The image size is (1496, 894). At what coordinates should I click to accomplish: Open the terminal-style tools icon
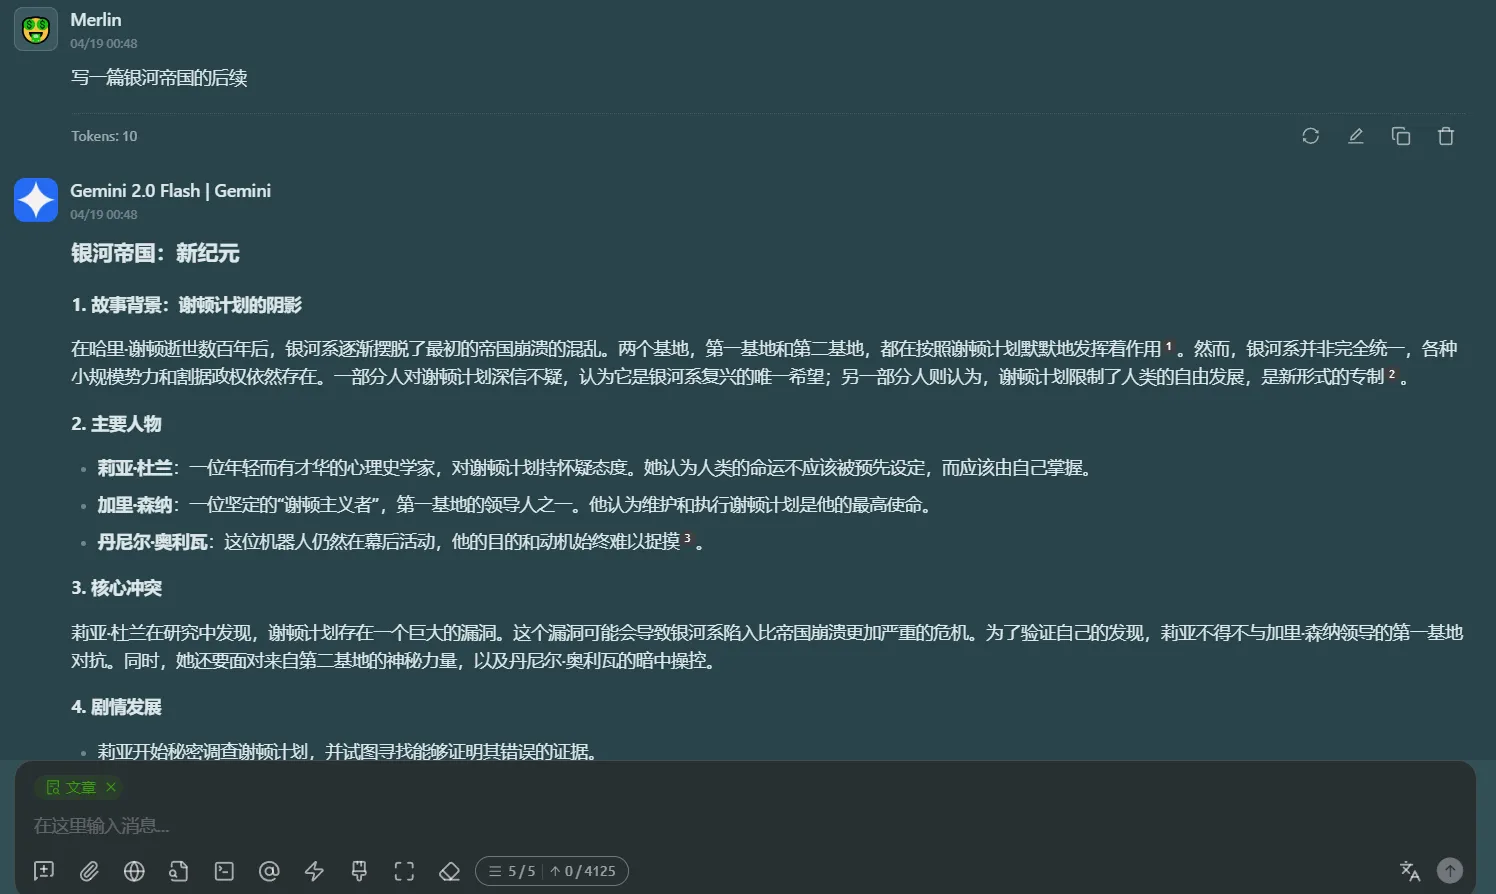(x=224, y=871)
